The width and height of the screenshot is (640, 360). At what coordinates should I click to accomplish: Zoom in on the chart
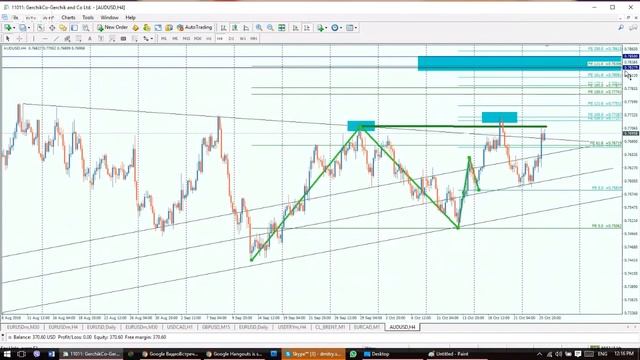point(259,28)
